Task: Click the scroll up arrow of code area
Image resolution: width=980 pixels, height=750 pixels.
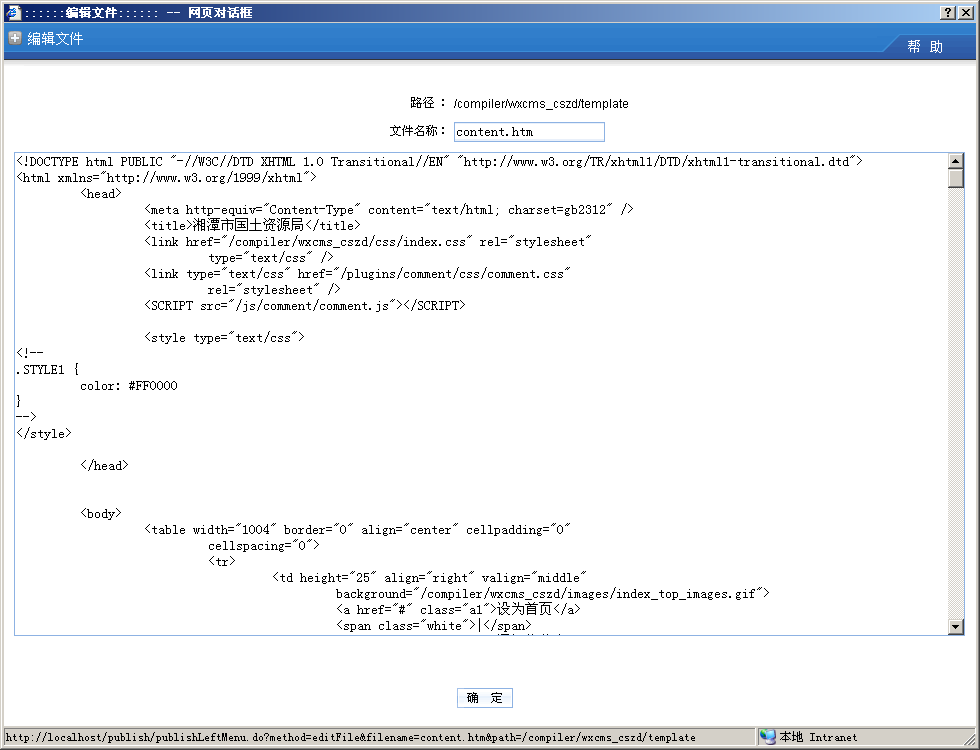Action: [x=956, y=161]
